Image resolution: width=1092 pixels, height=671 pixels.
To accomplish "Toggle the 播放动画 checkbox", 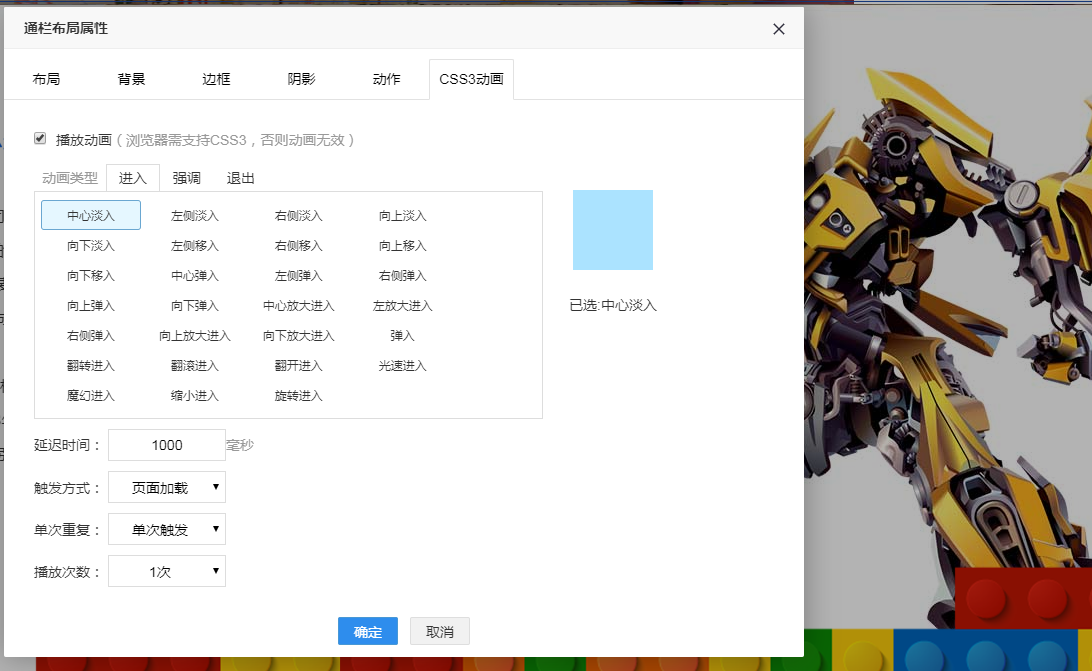I will click(x=40, y=139).
